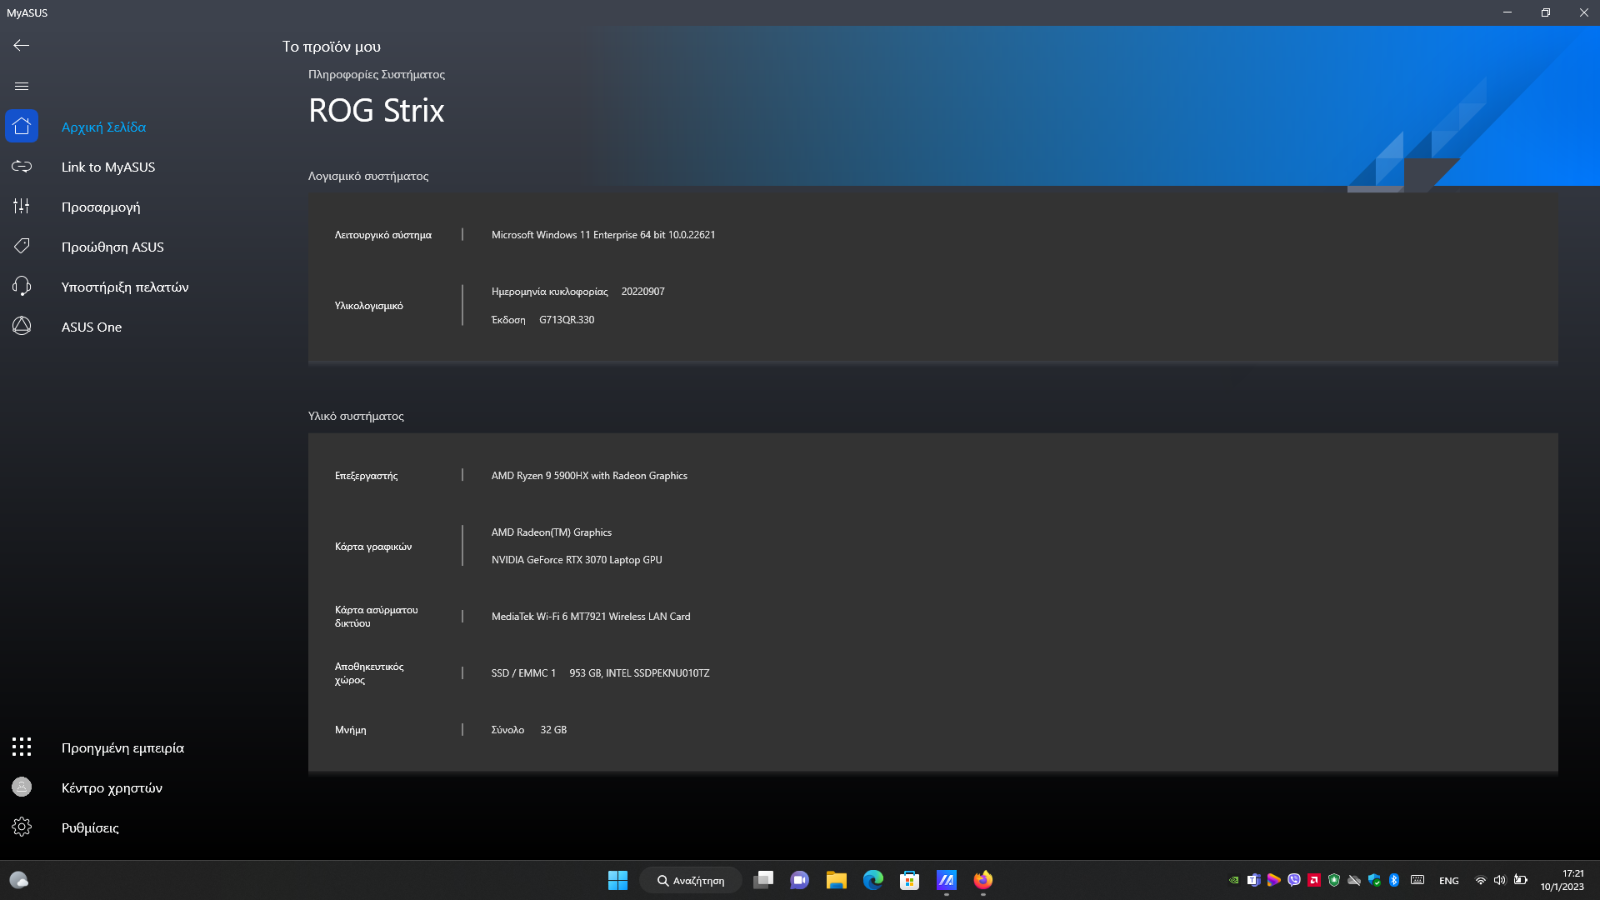Open the Windows Start menu
This screenshot has width=1600, height=900.
(618, 880)
